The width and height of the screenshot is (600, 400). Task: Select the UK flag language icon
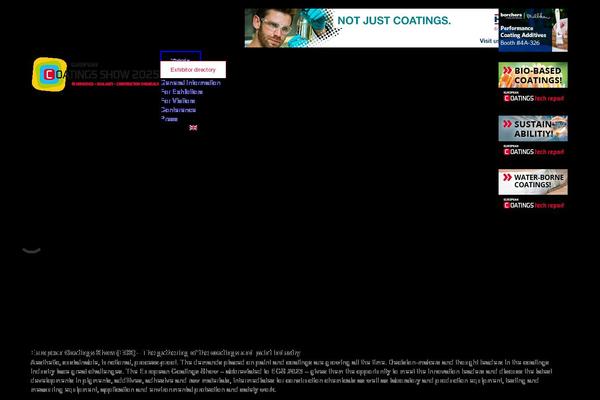point(193,127)
